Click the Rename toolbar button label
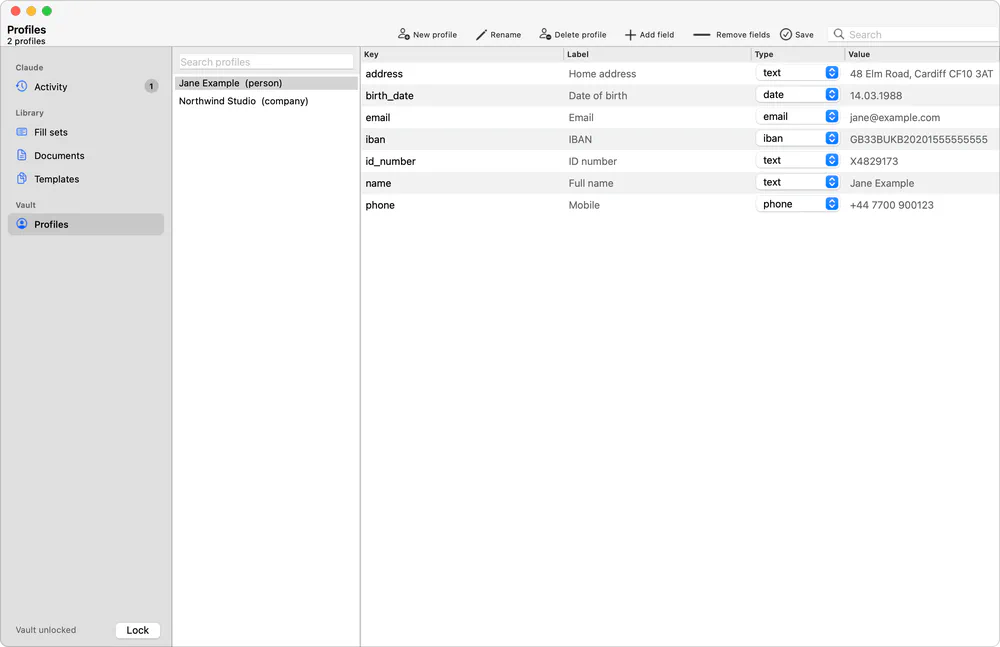 (506, 34)
